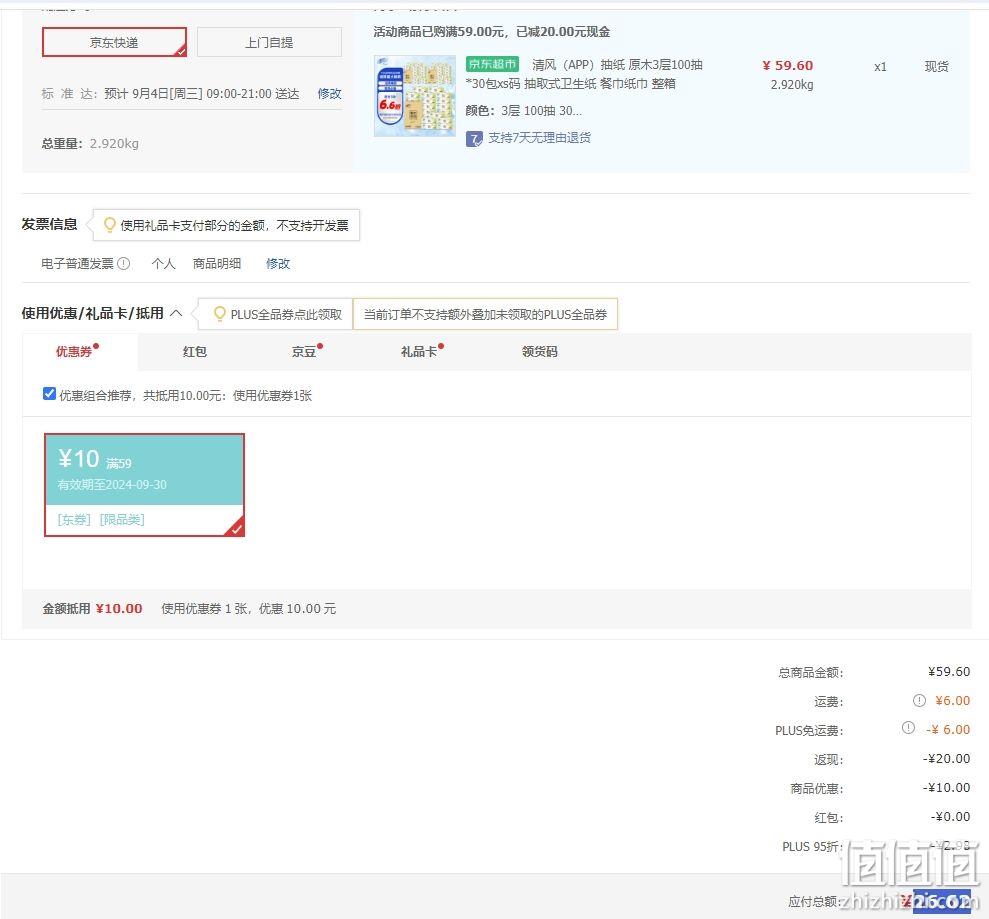Click the 返现 -¥20.00 value
The height and width of the screenshot is (919, 989).
(x=946, y=759)
